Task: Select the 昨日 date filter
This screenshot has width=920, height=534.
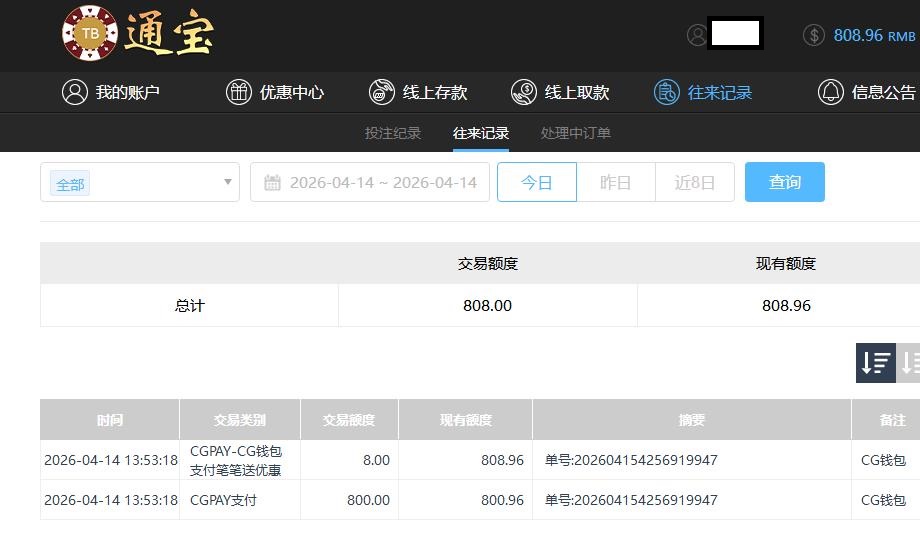Action: point(615,182)
